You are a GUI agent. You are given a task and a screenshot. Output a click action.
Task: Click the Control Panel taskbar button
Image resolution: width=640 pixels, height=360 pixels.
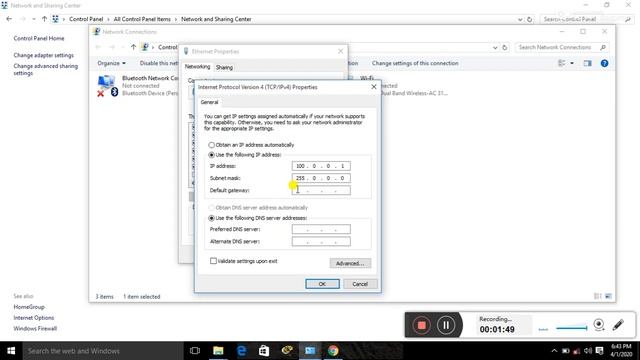pyautogui.click(x=310, y=351)
